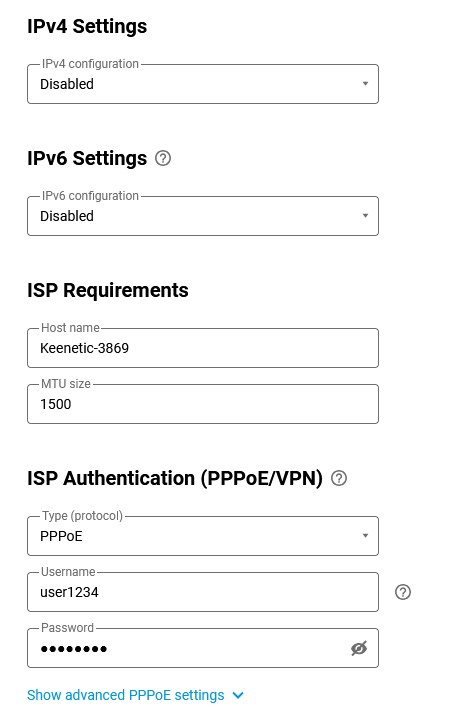Open the IPv4 configuration dropdown
Screen dimensions: 451x724
(x=203, y=84)
